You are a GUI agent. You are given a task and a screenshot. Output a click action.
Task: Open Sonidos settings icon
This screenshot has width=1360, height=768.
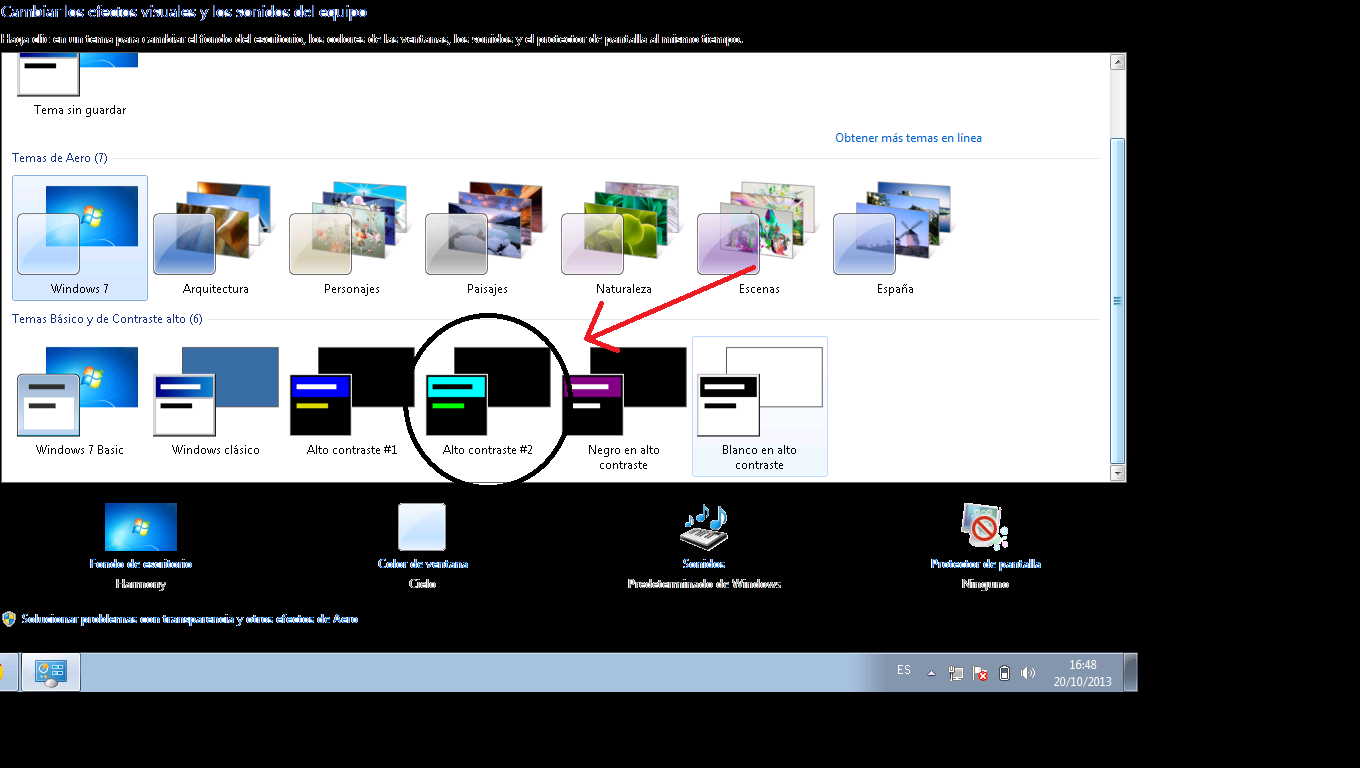[704, 528]
